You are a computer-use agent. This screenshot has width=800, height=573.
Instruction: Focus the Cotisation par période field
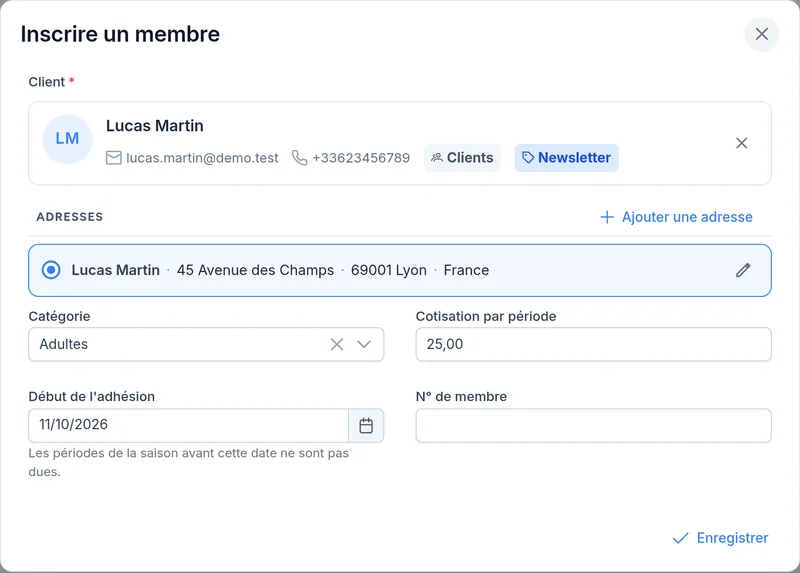click(593, 344)
